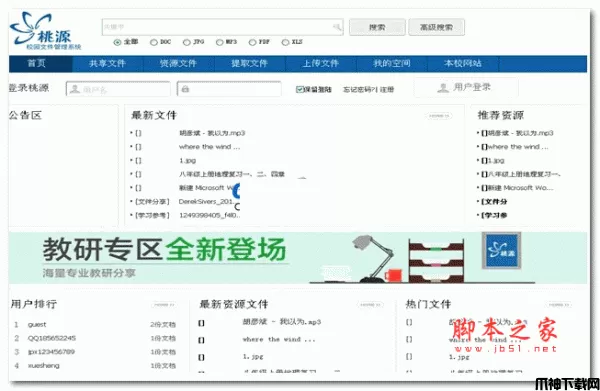Screen dimensions: 600x391
Task: Open 'where the wind ...' in 最新资源文件
Action: (x=279, y=340)
